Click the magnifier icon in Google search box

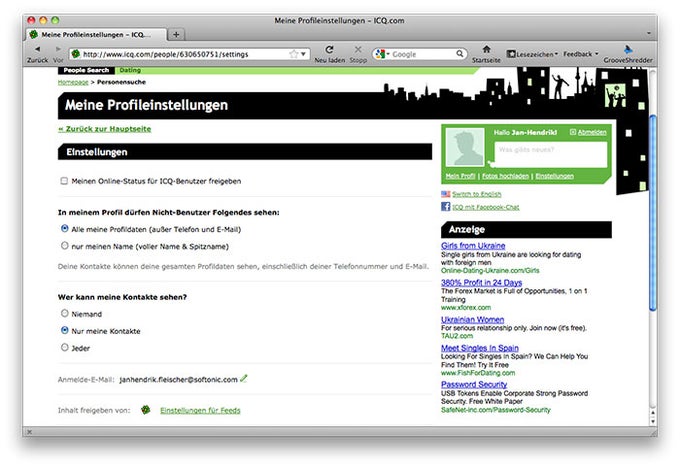[460, 54]
